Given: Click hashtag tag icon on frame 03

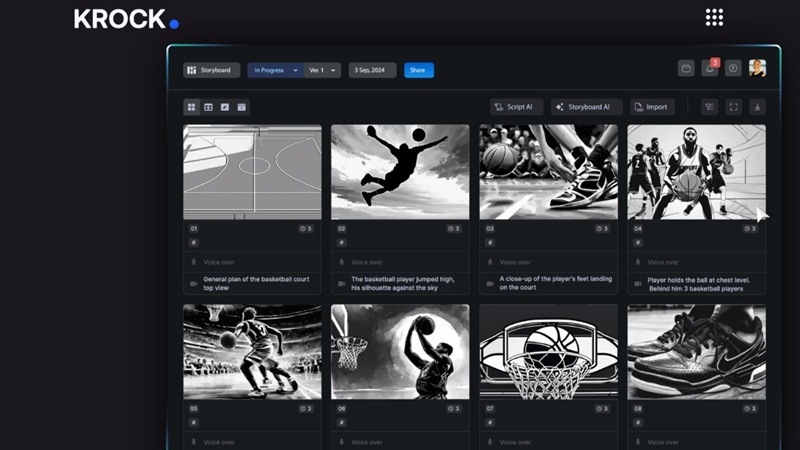Looking at the screenshot, I should [x=490, y=242].
